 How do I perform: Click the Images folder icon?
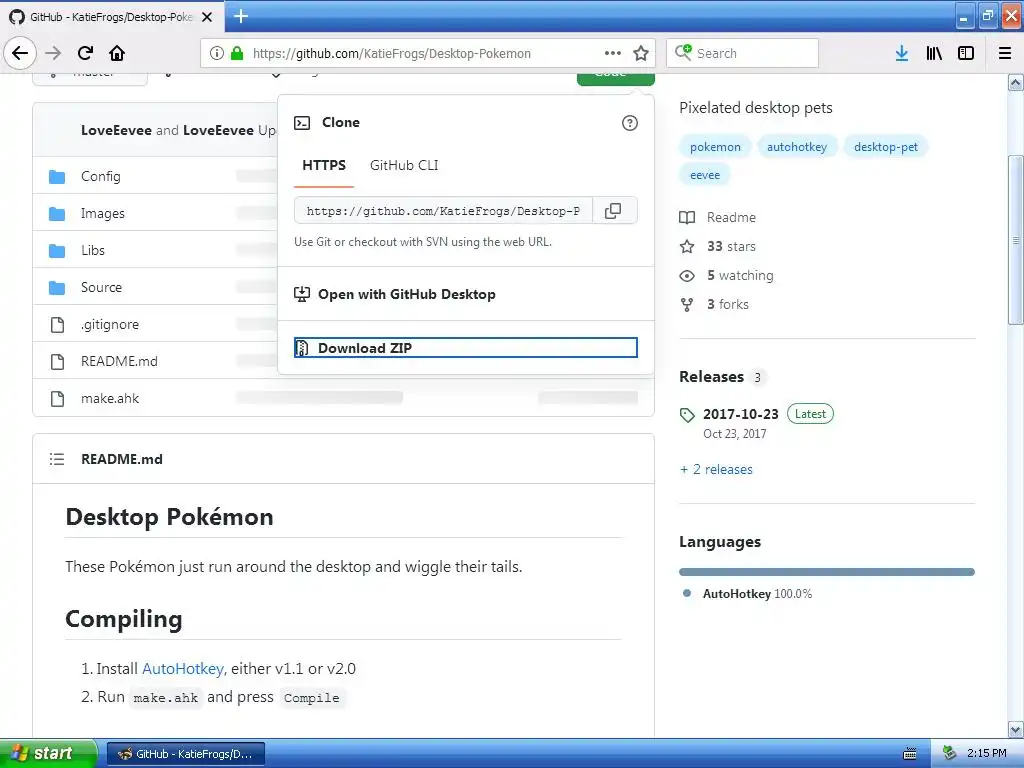click(57, 214)
